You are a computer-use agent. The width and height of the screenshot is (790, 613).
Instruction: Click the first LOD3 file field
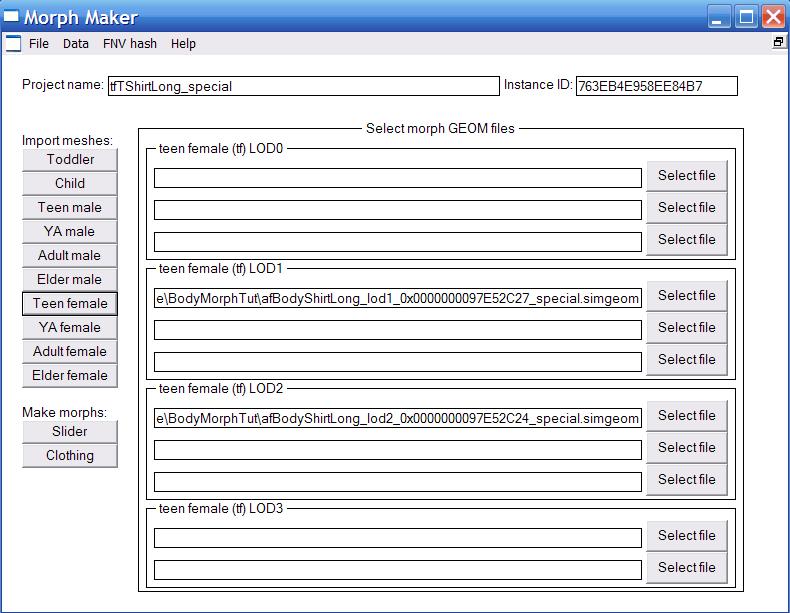tap(398, 538)
